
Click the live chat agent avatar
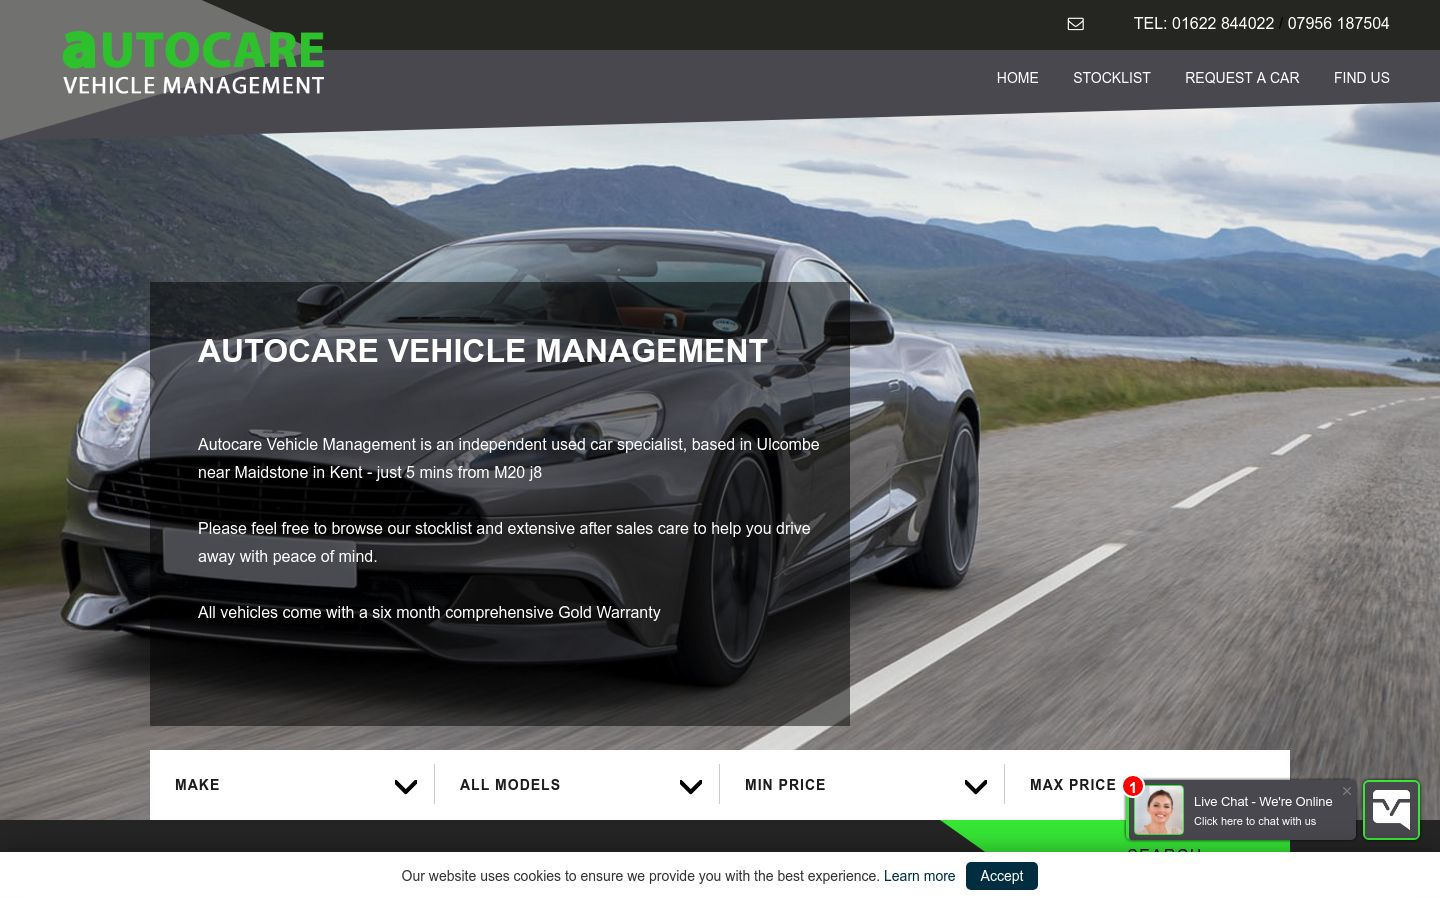pyautogui.click(x=1159, y=810)
